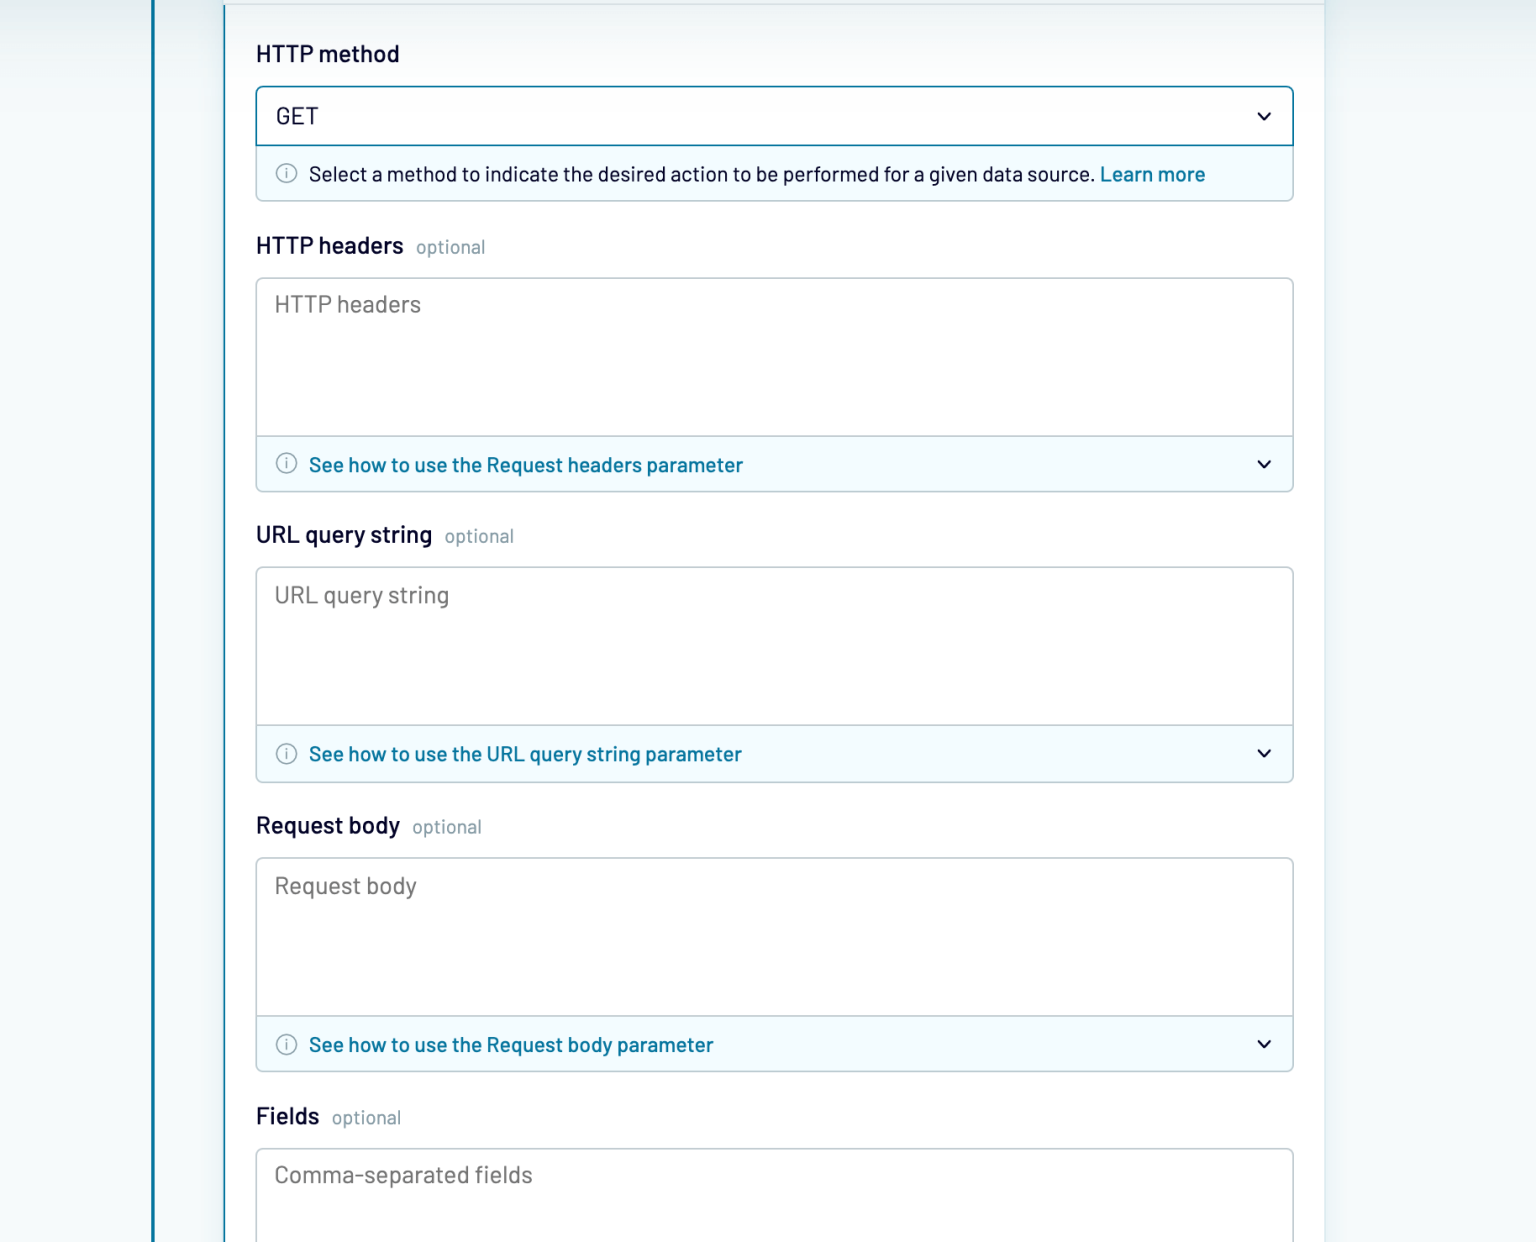The height and width of the screenshot is (1242, 1536).
Task: Click See how to use the URL query string parameter
Action: tap(525, 754)
